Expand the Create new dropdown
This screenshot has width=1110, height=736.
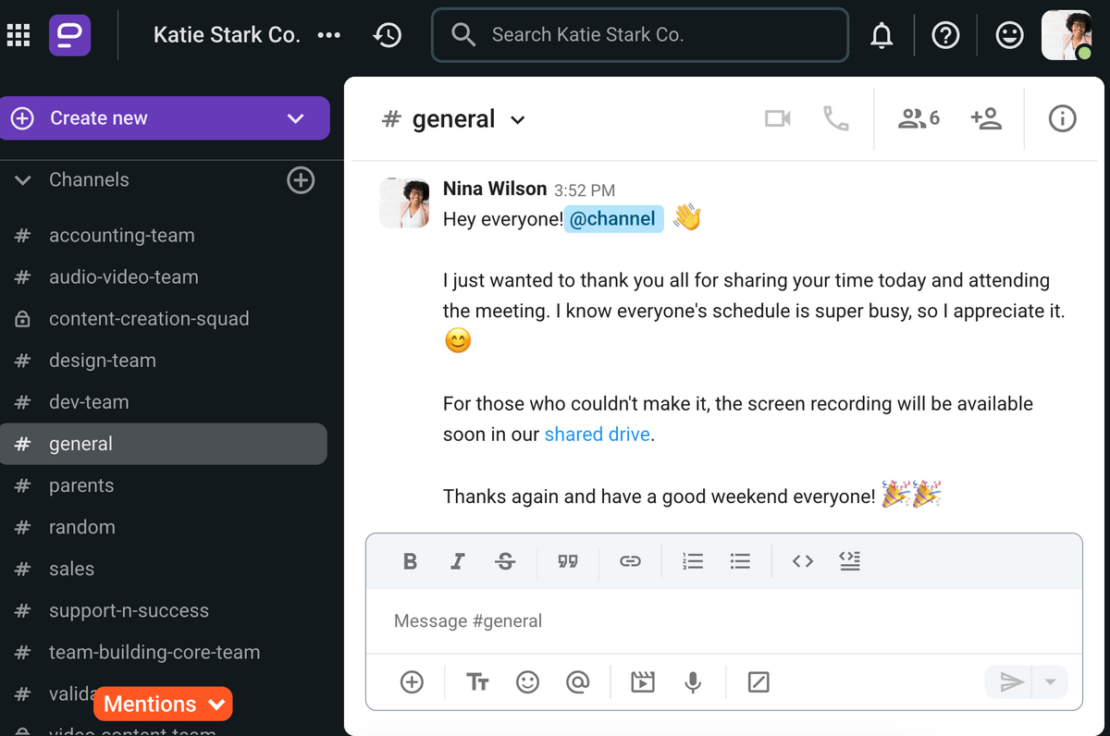(295, 118)
